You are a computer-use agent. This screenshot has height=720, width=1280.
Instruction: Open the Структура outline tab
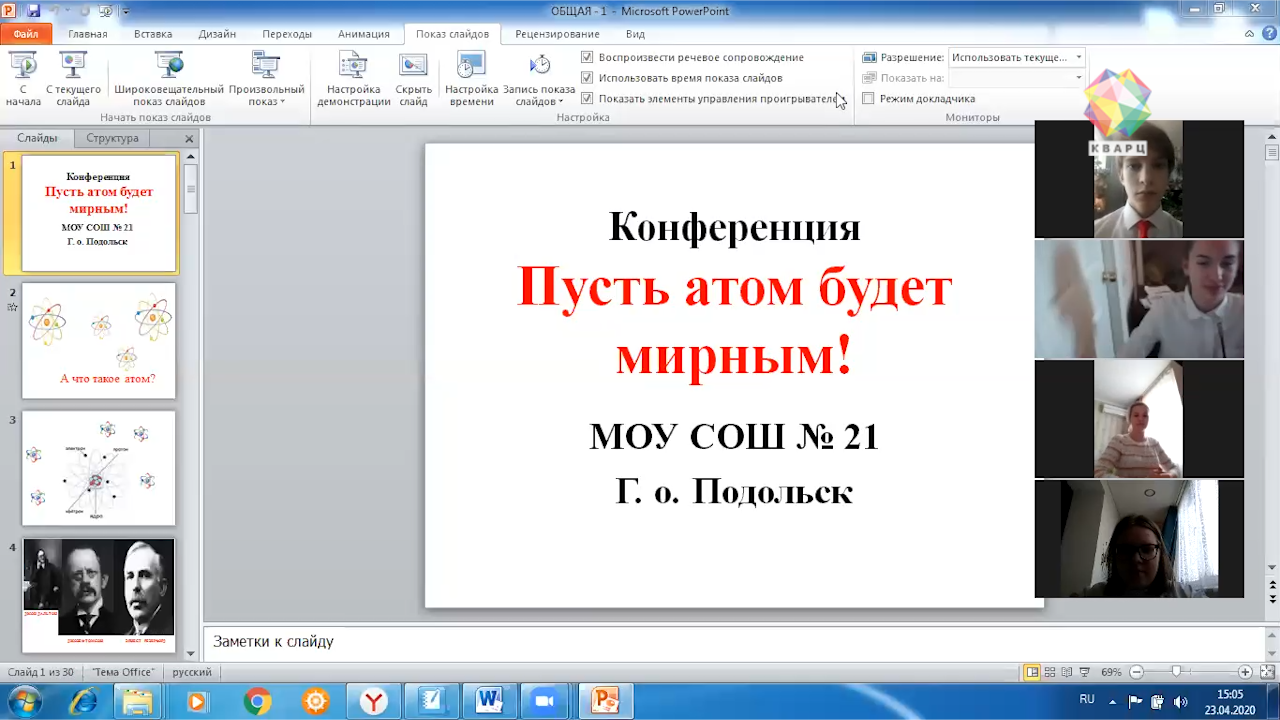(112, 138)
